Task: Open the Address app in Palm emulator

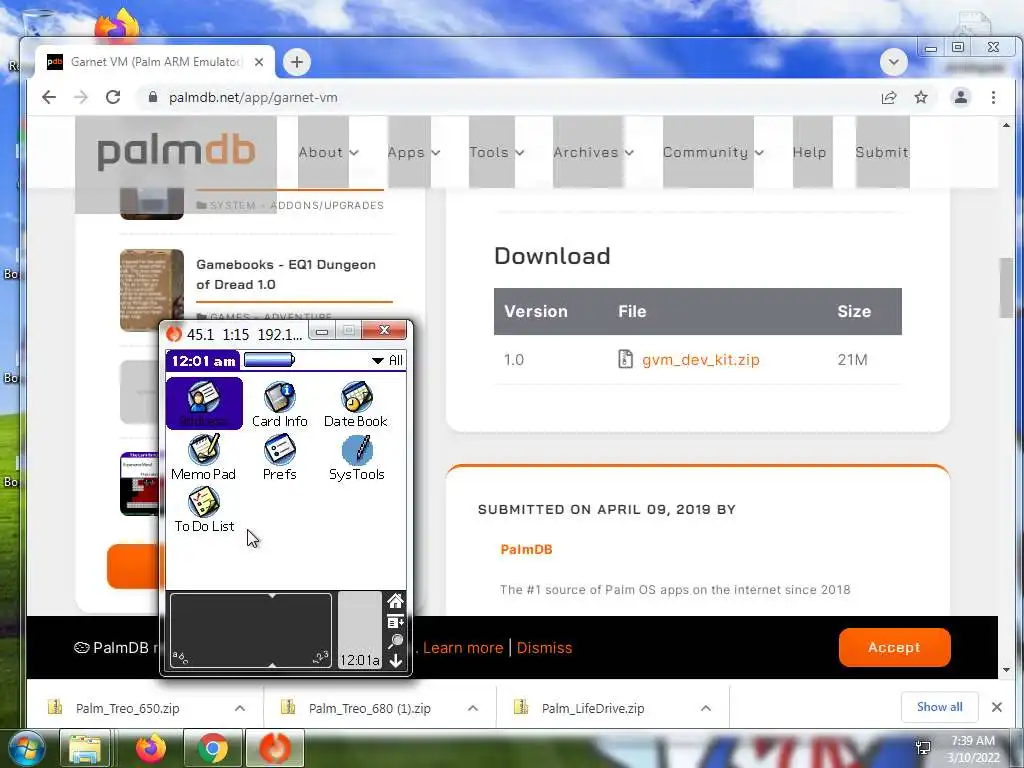Action: coord(204,403)
